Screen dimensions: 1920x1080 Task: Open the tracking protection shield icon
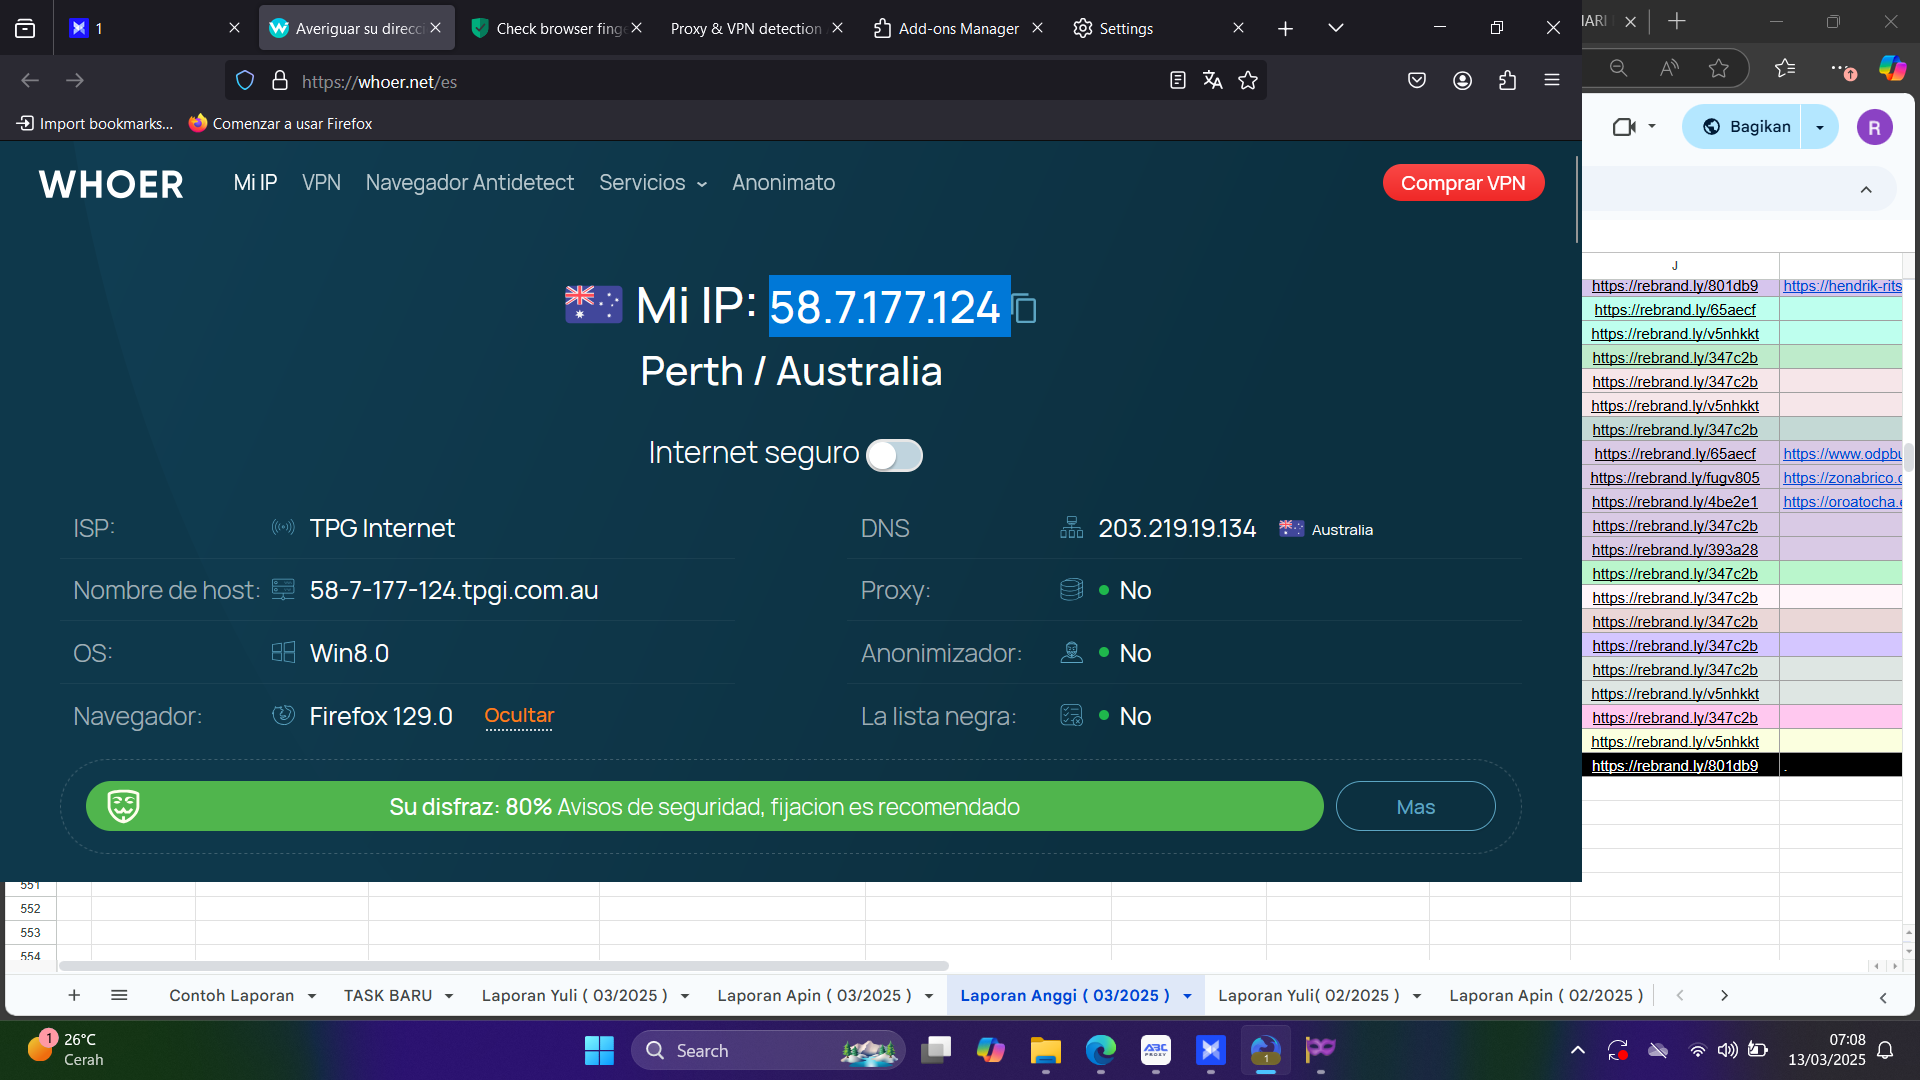point(245,81)
